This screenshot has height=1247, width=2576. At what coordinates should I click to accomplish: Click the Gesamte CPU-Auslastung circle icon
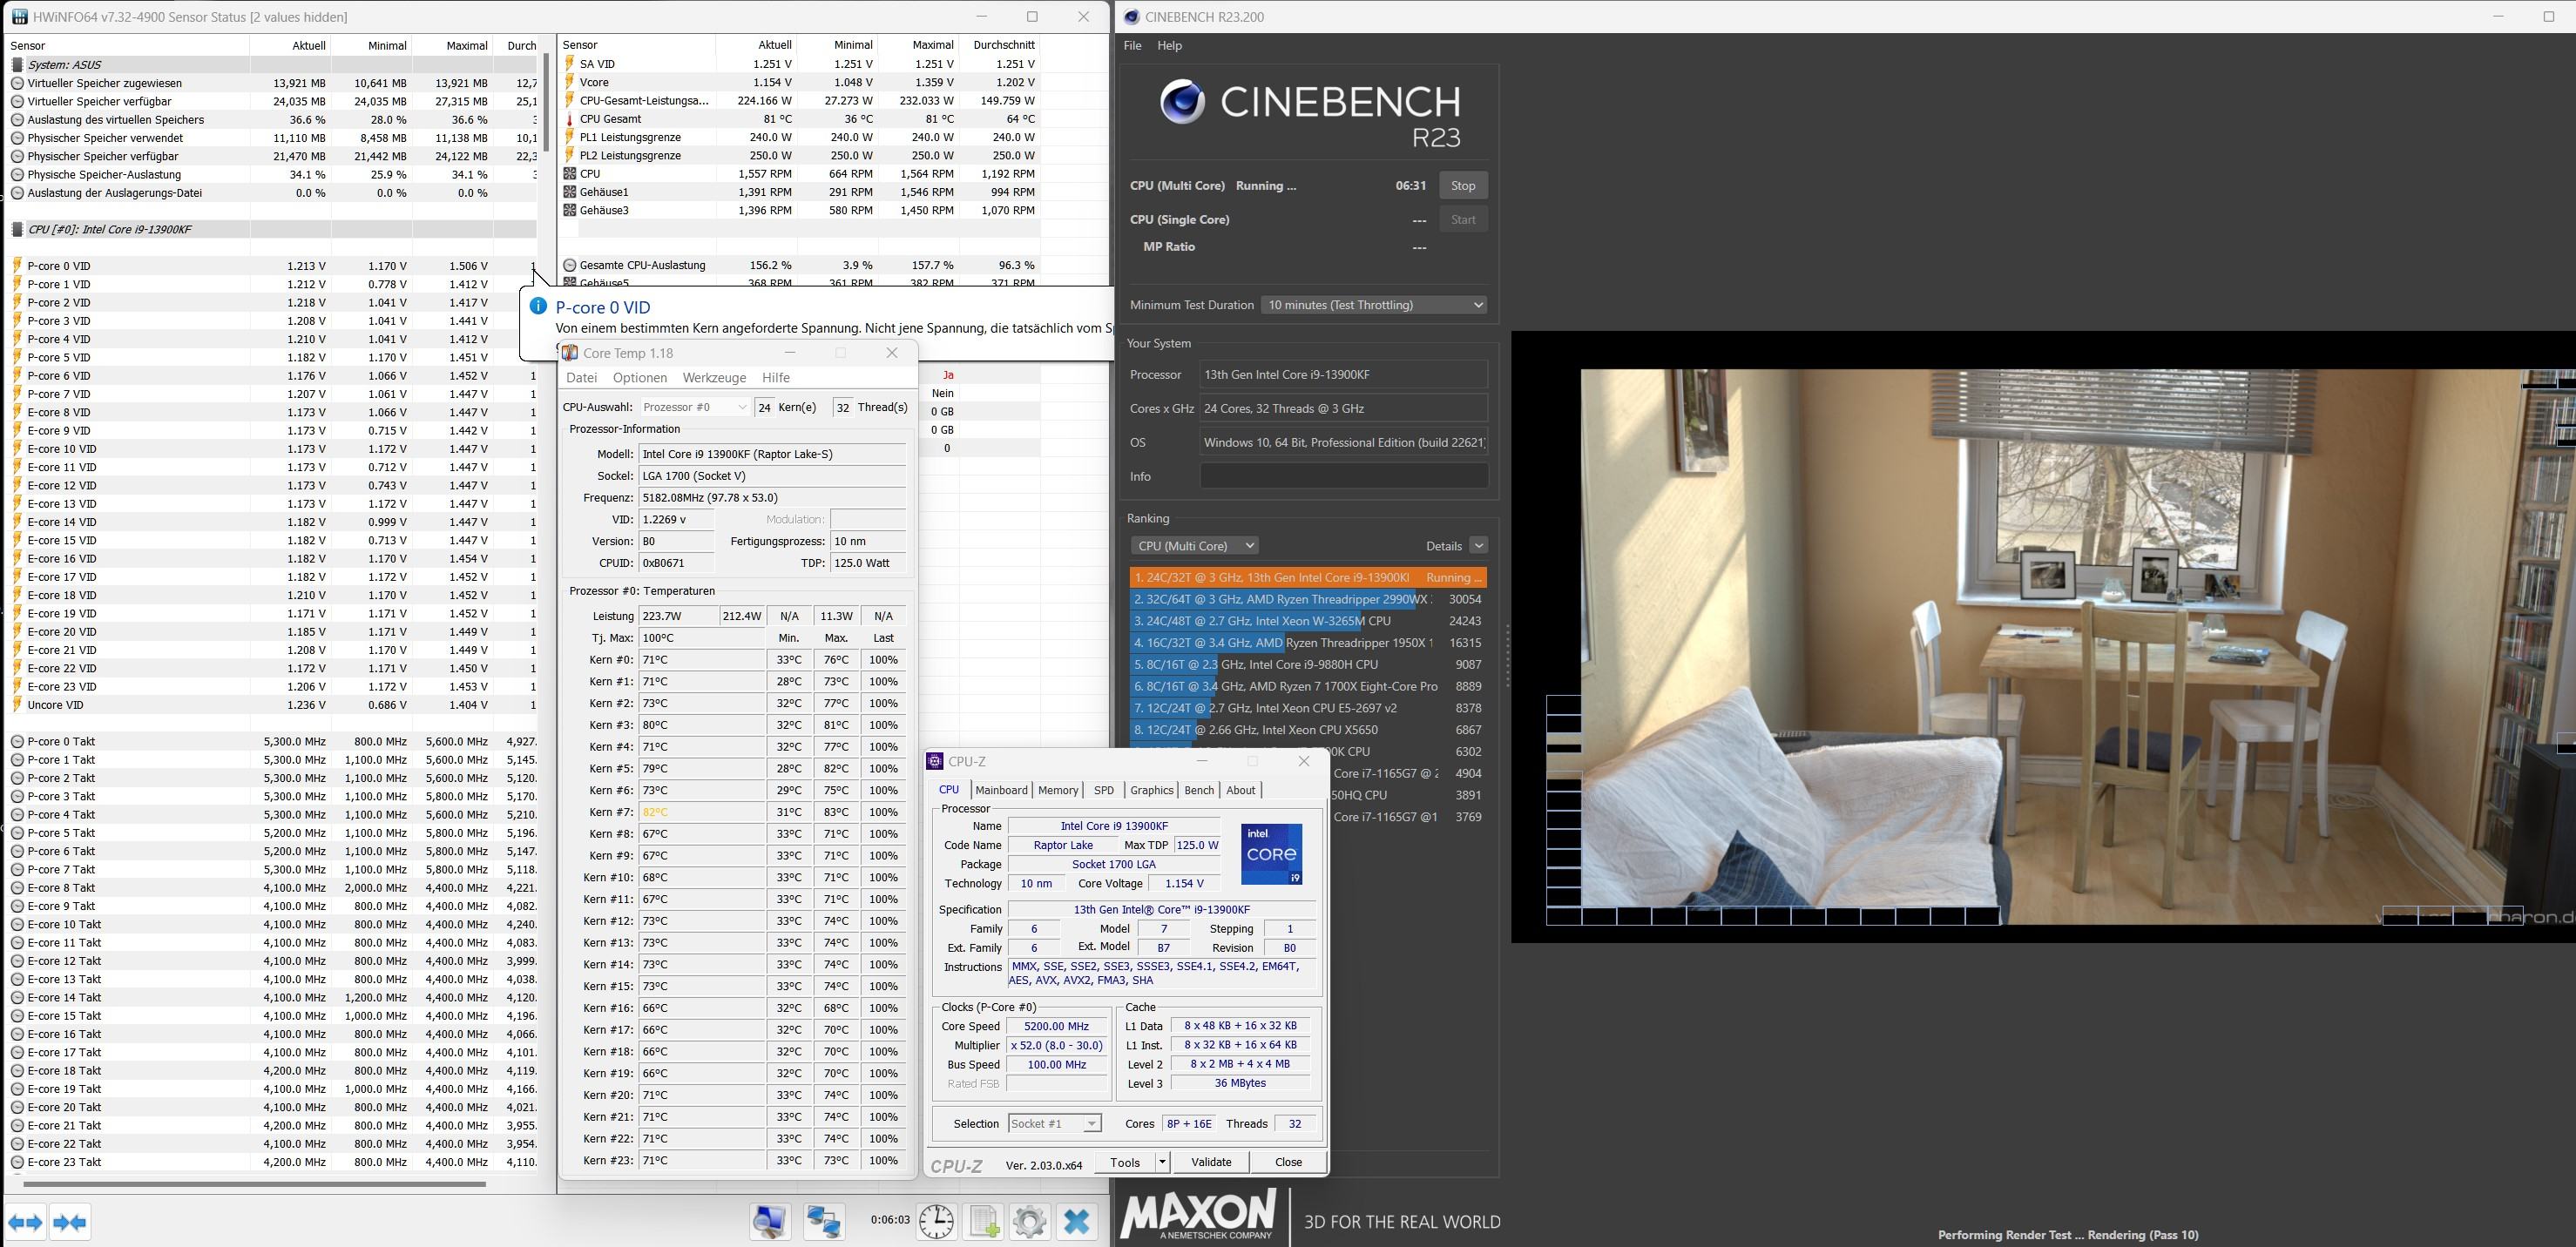570,265
